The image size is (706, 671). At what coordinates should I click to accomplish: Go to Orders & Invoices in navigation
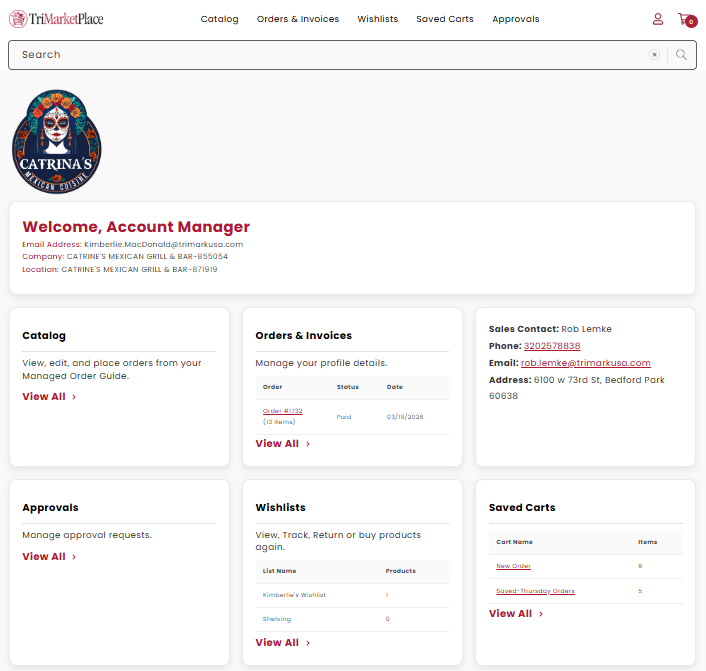coord(297,19)
